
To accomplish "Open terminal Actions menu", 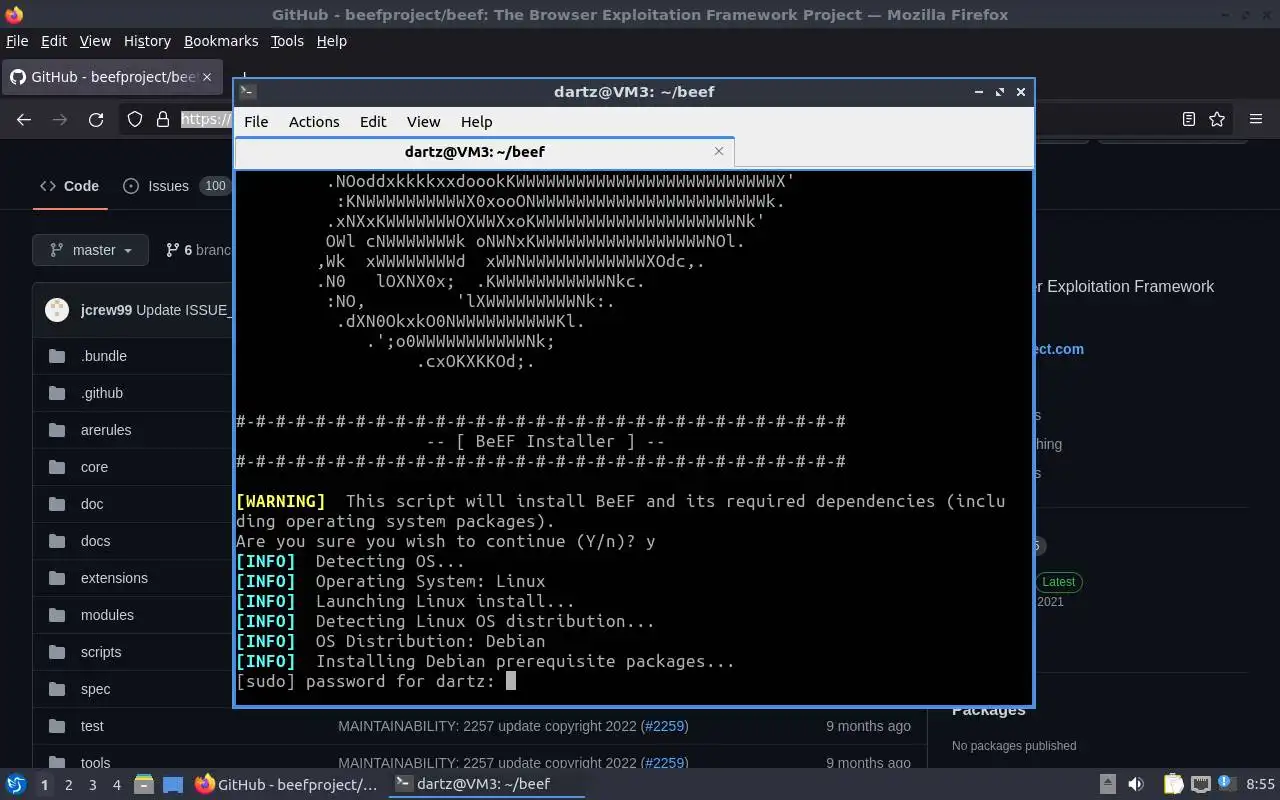I will [x=314, y=121].
